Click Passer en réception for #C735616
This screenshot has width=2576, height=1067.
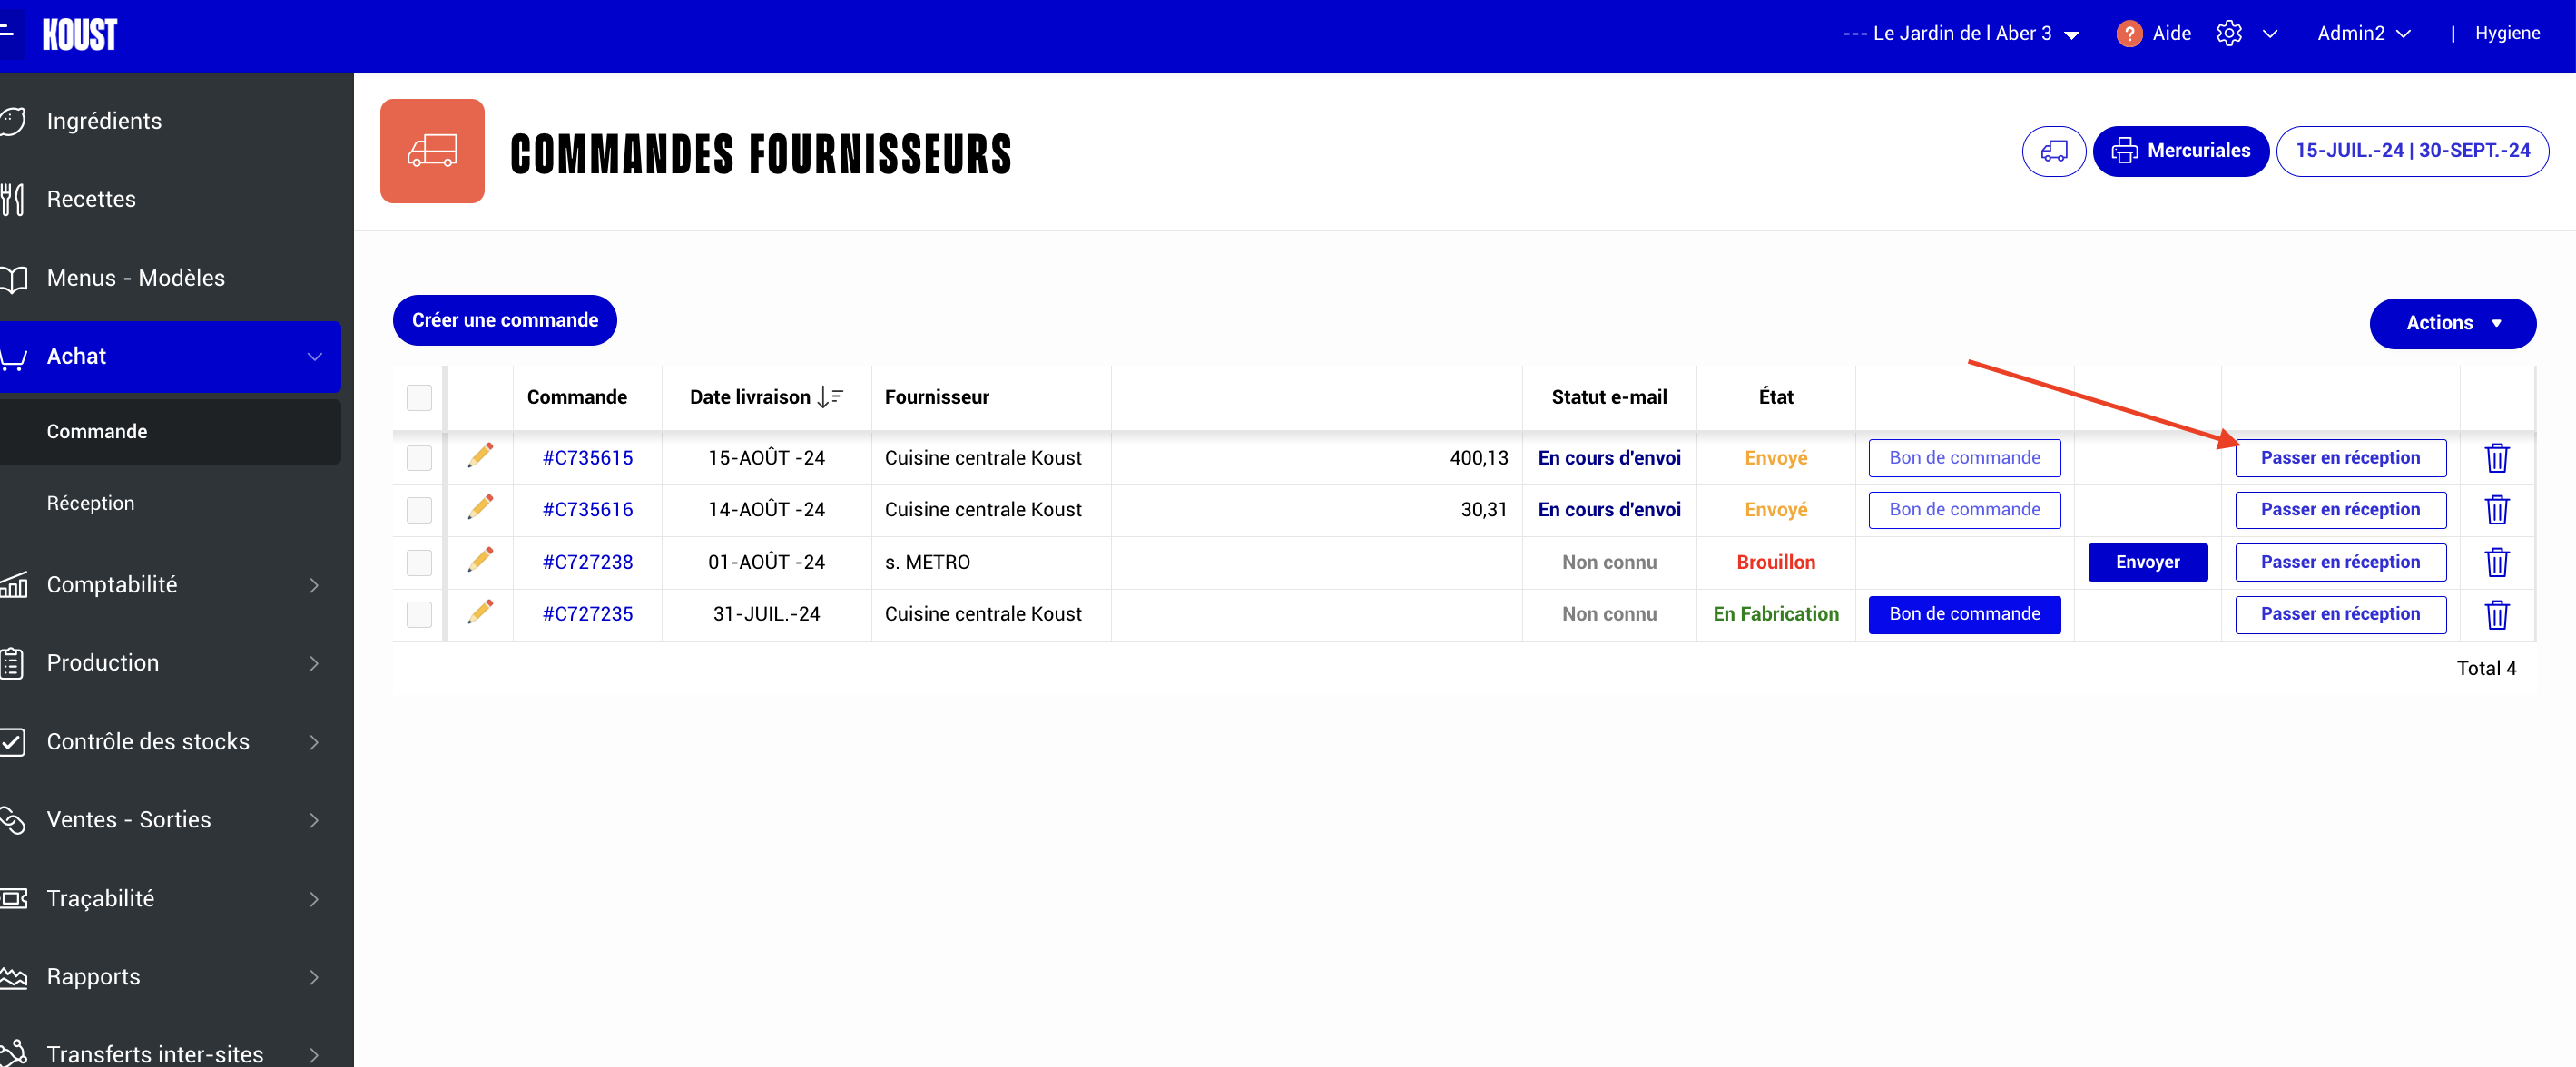pyautogui.click(x=2341, y=510)
